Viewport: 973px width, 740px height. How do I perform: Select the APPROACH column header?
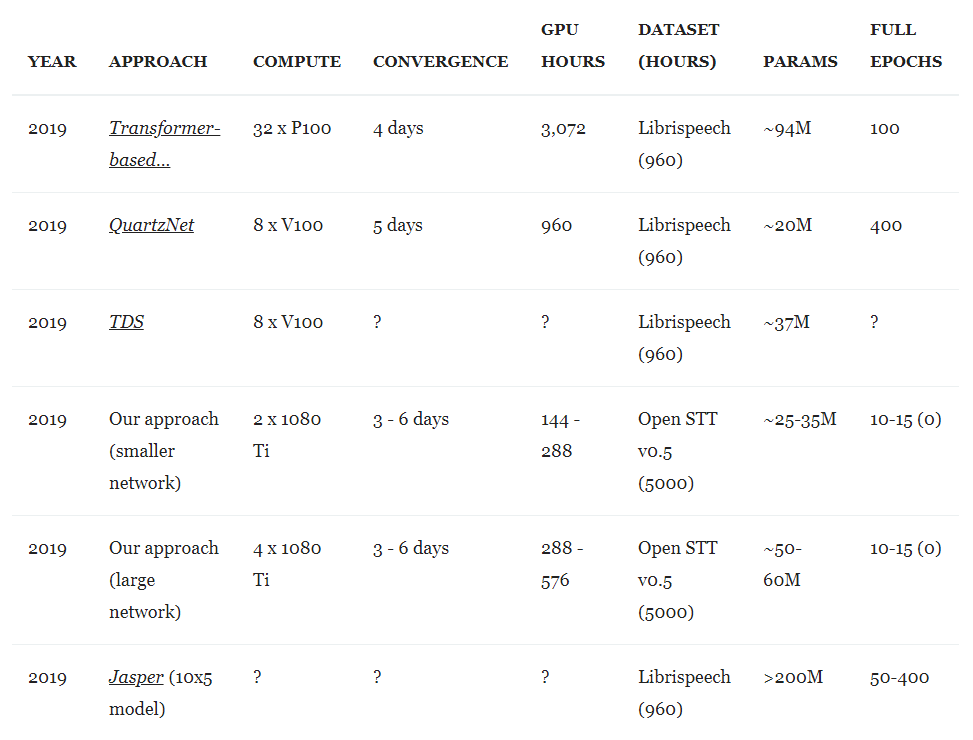(x=158, y=61)
